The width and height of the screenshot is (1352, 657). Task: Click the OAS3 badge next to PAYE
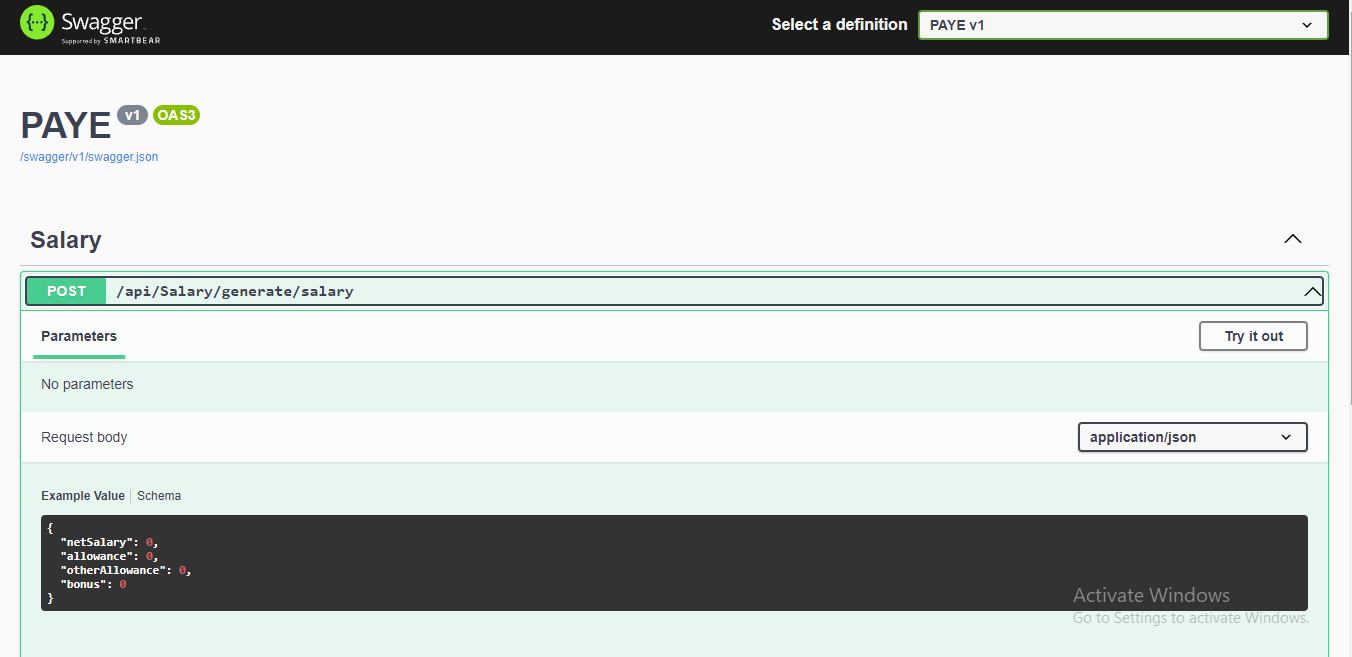pos(176,114)
